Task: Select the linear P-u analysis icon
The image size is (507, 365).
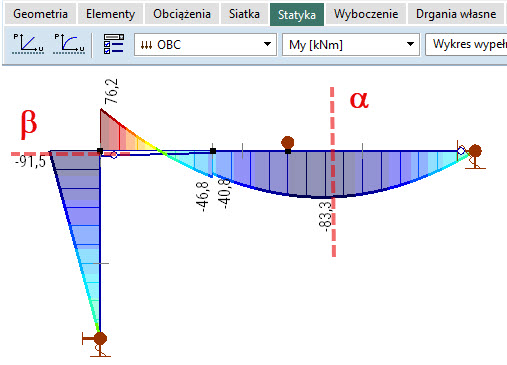Action: coord(28,44)
